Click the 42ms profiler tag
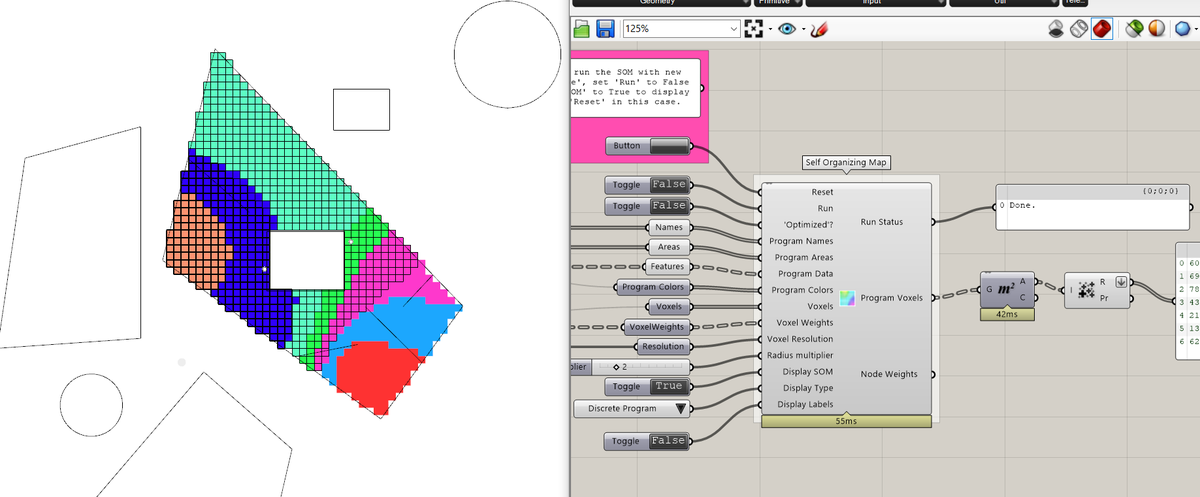Image resolution: width=1200 pixels, height=497 pixels. 1007,314
